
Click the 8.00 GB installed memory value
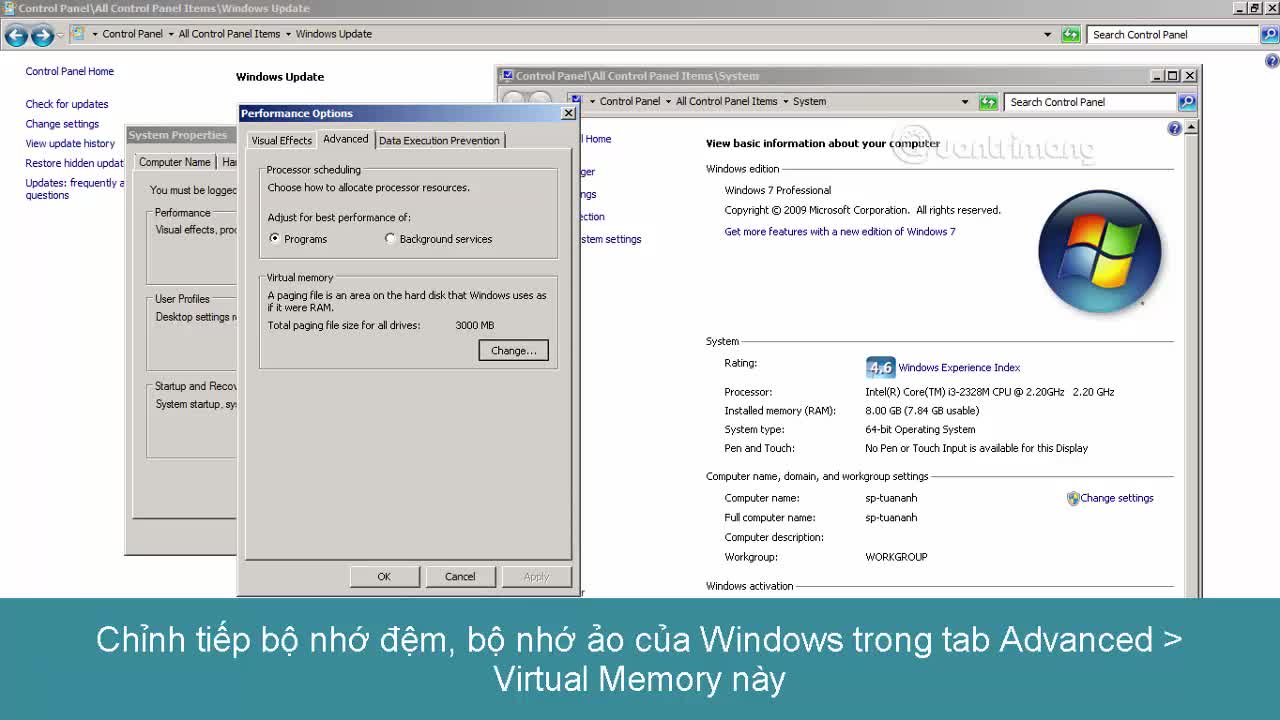pyautogui.click(x=922, y=411)
